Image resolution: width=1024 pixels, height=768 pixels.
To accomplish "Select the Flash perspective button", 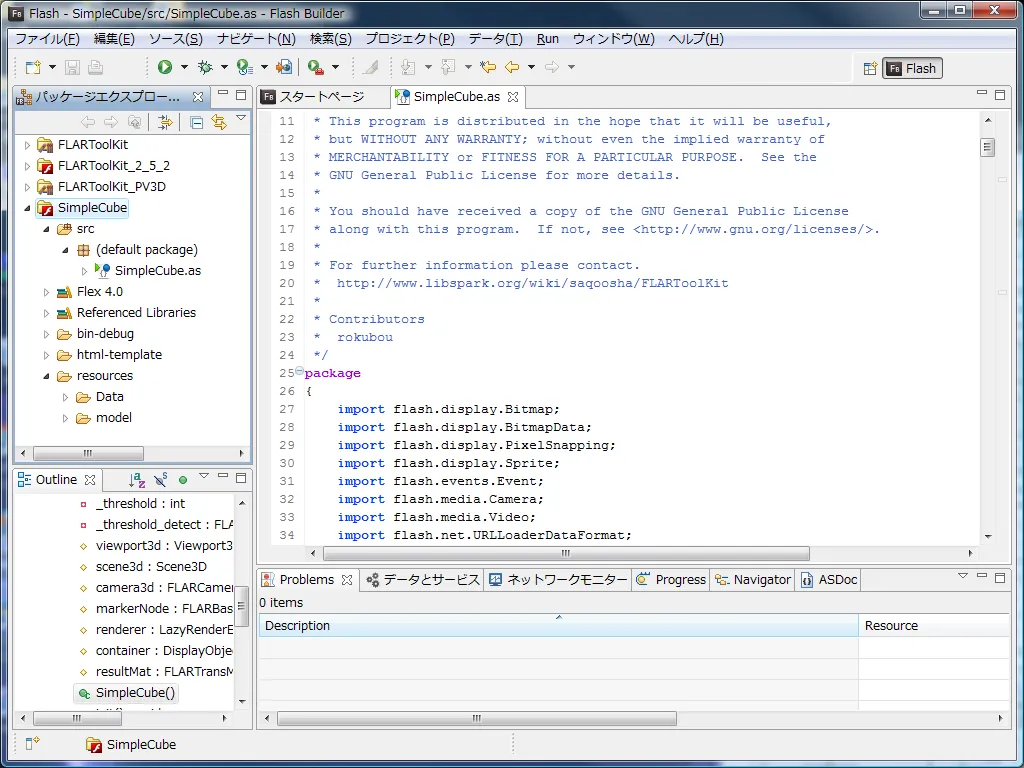I will coord(912,68).
